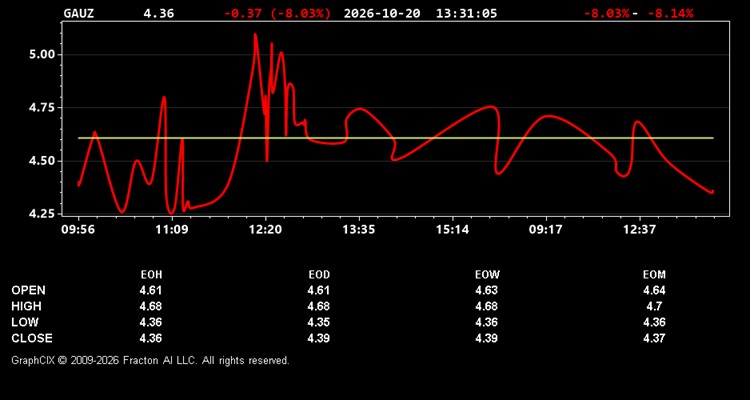This screenshot has height=400, width=750.
Task: Click the EOM column header
Action: (x=654, y=275)
